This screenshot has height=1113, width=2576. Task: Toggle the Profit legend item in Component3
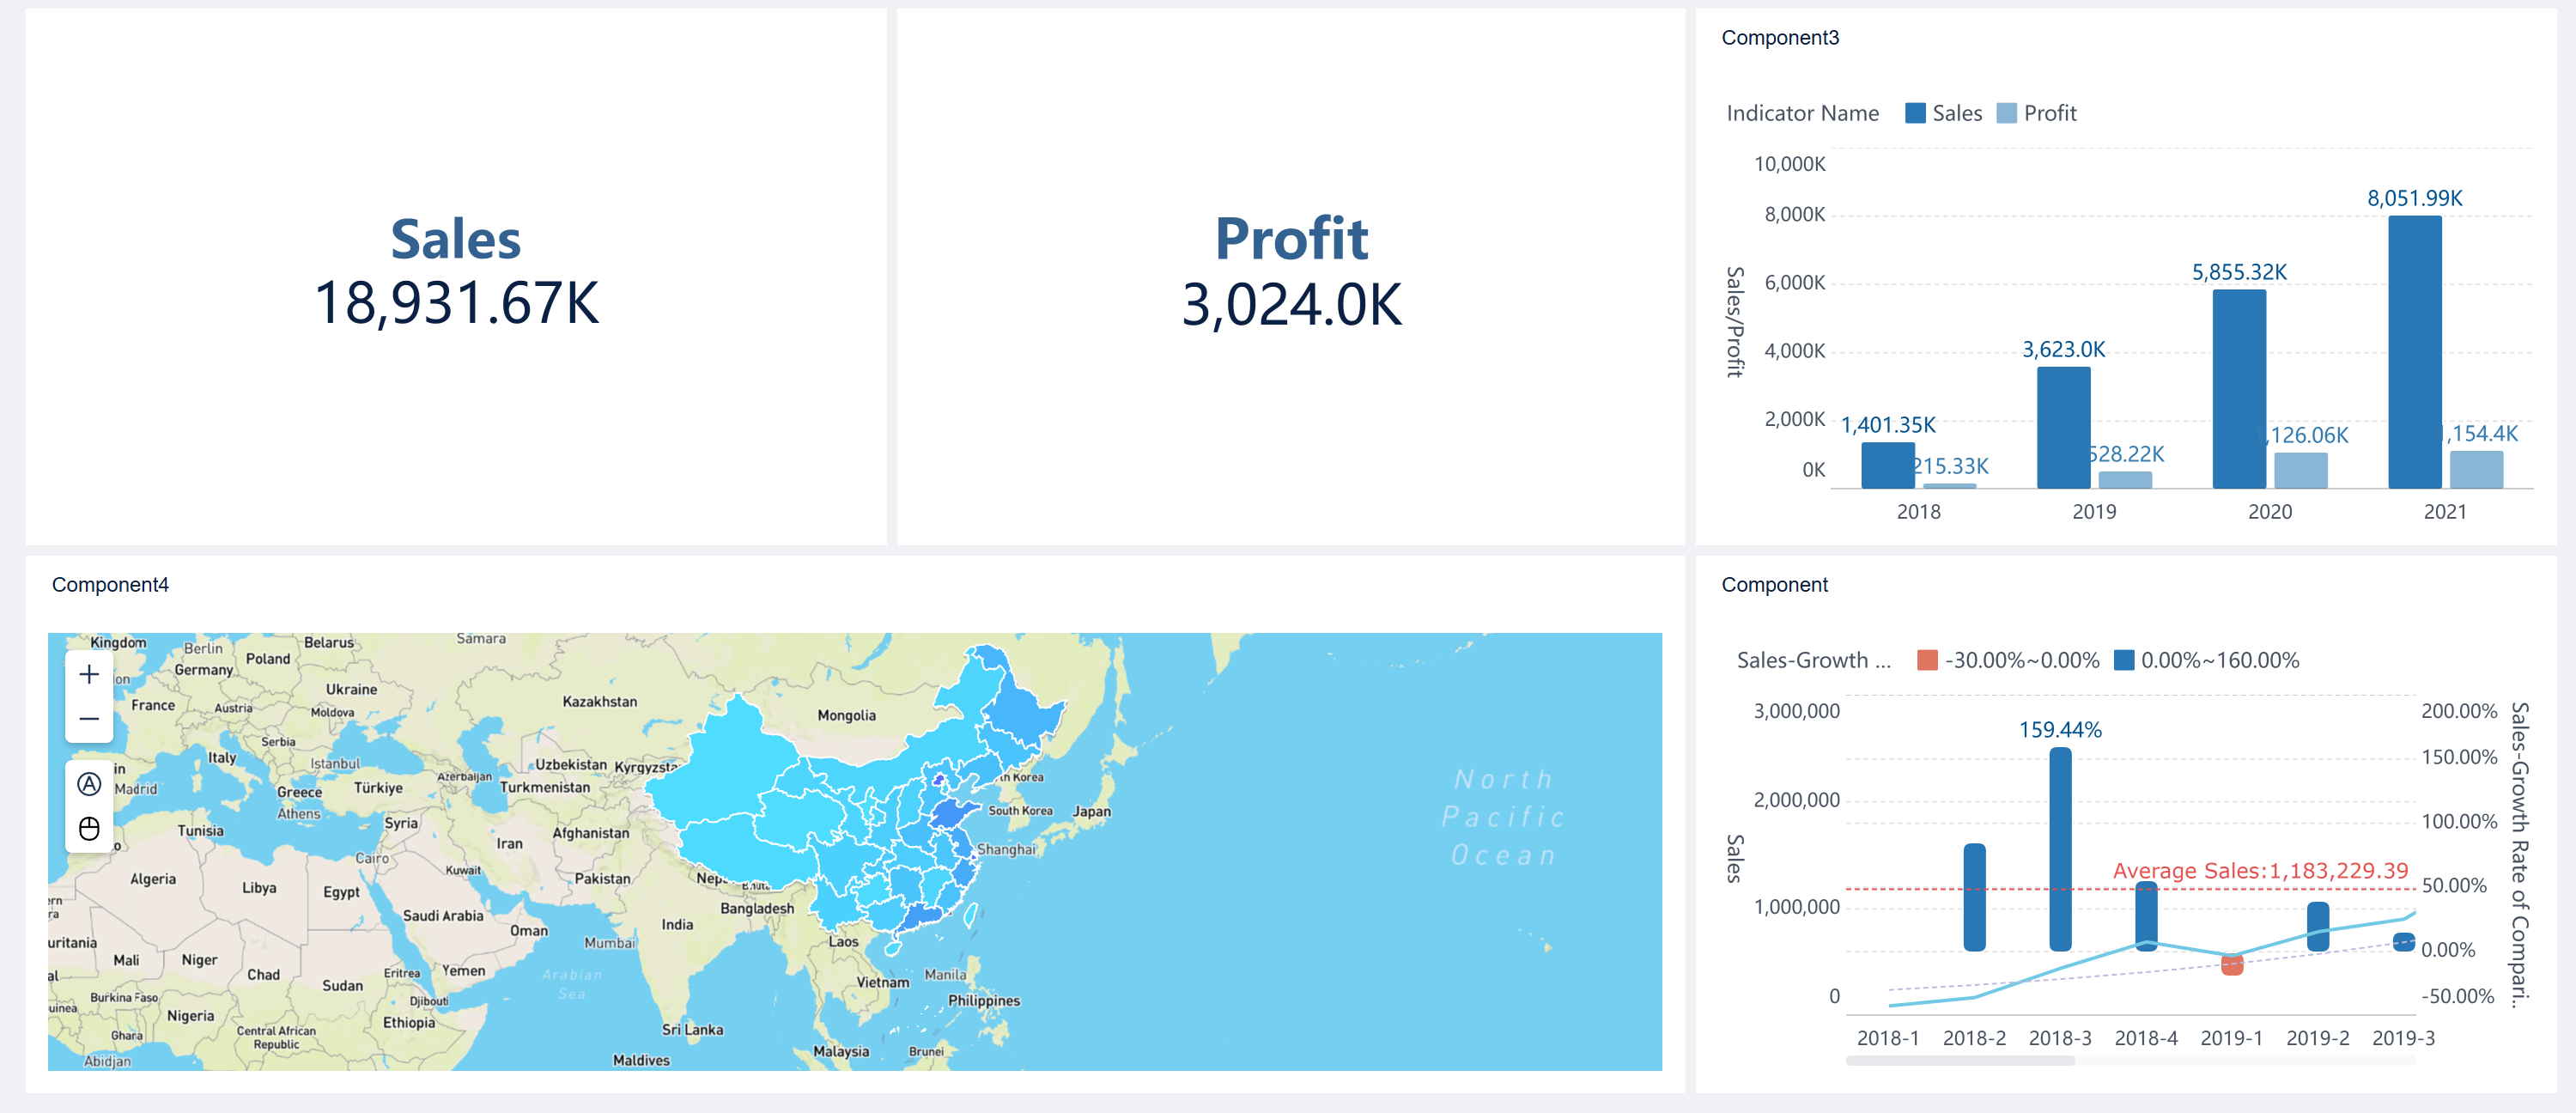(2036, 113)
